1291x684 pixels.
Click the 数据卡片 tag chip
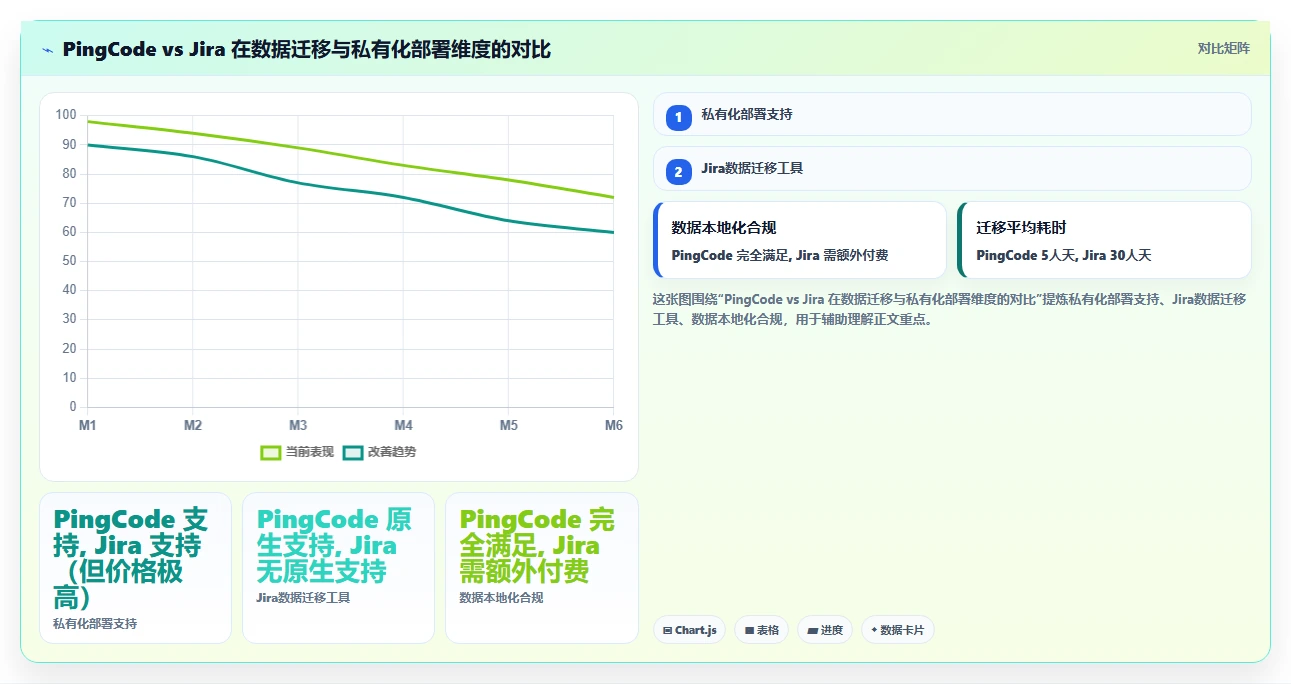(x=897, y=630)
